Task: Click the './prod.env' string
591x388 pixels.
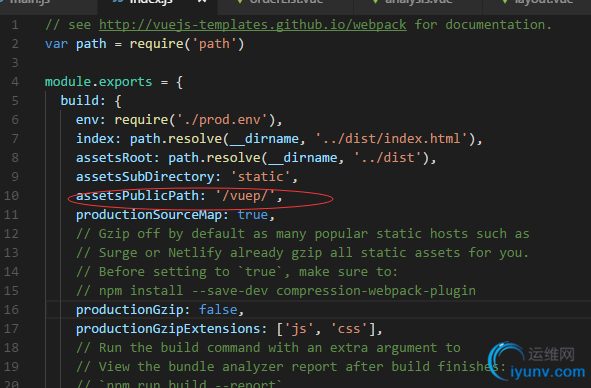Action: tap(222, 120)
